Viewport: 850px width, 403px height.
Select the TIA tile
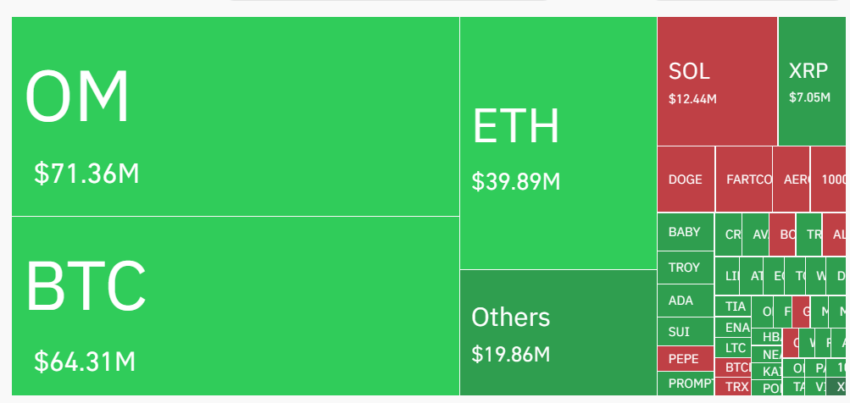tap(733, 306)
